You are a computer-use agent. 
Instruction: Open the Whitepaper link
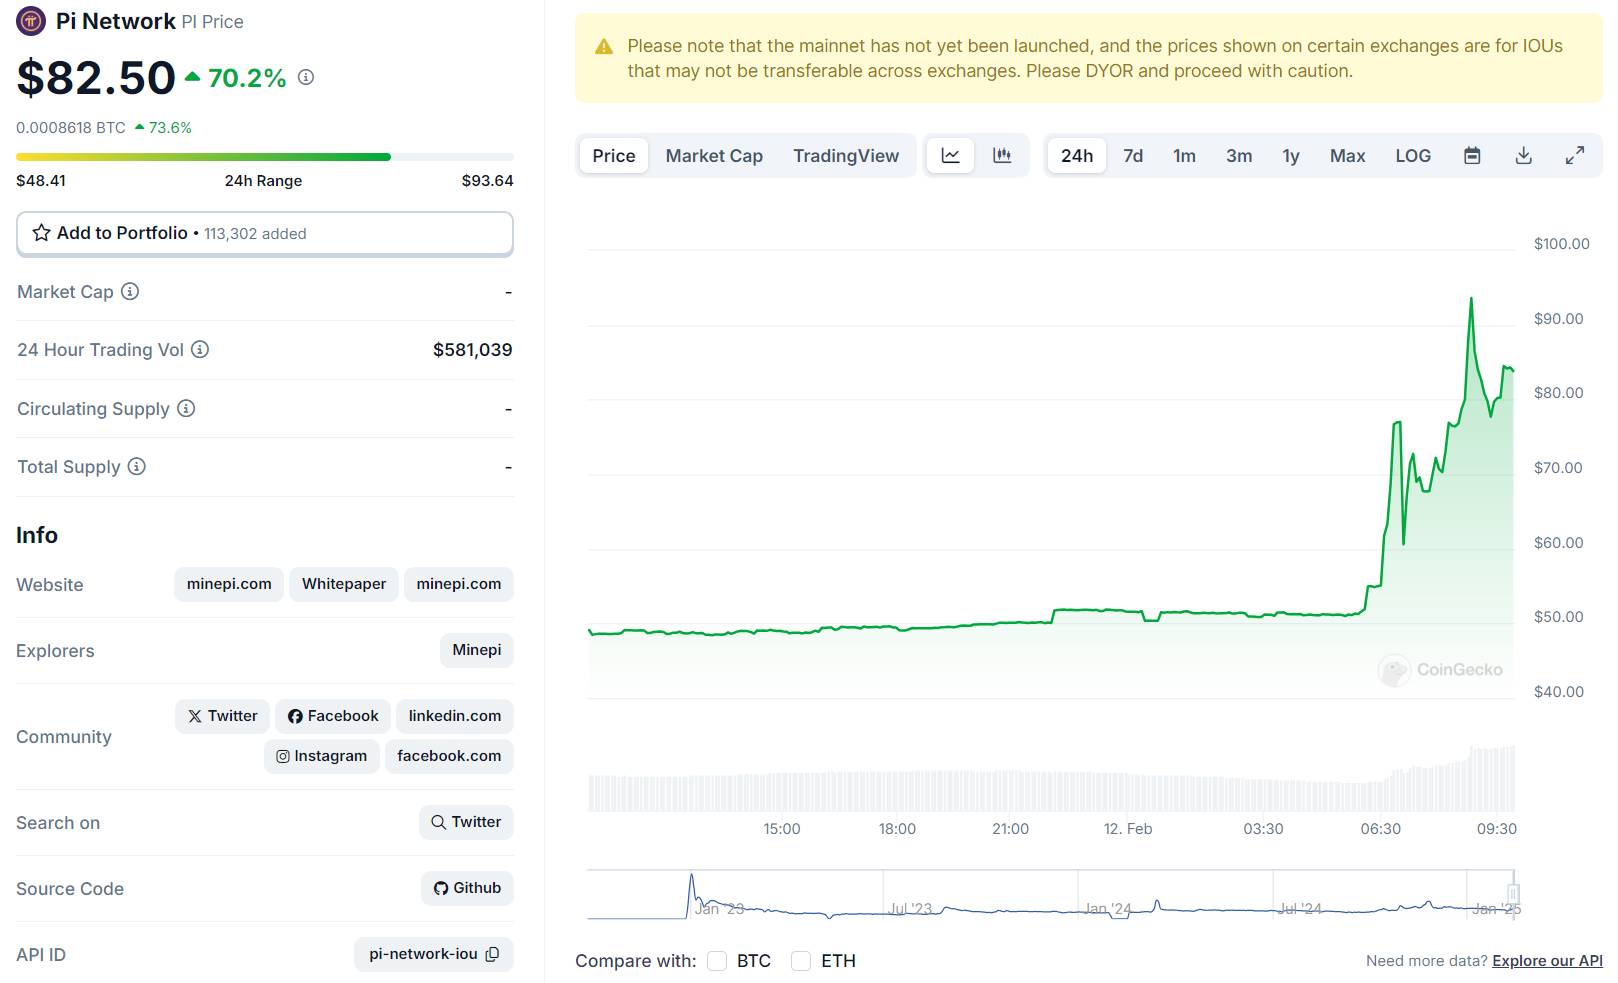(344, 584)
